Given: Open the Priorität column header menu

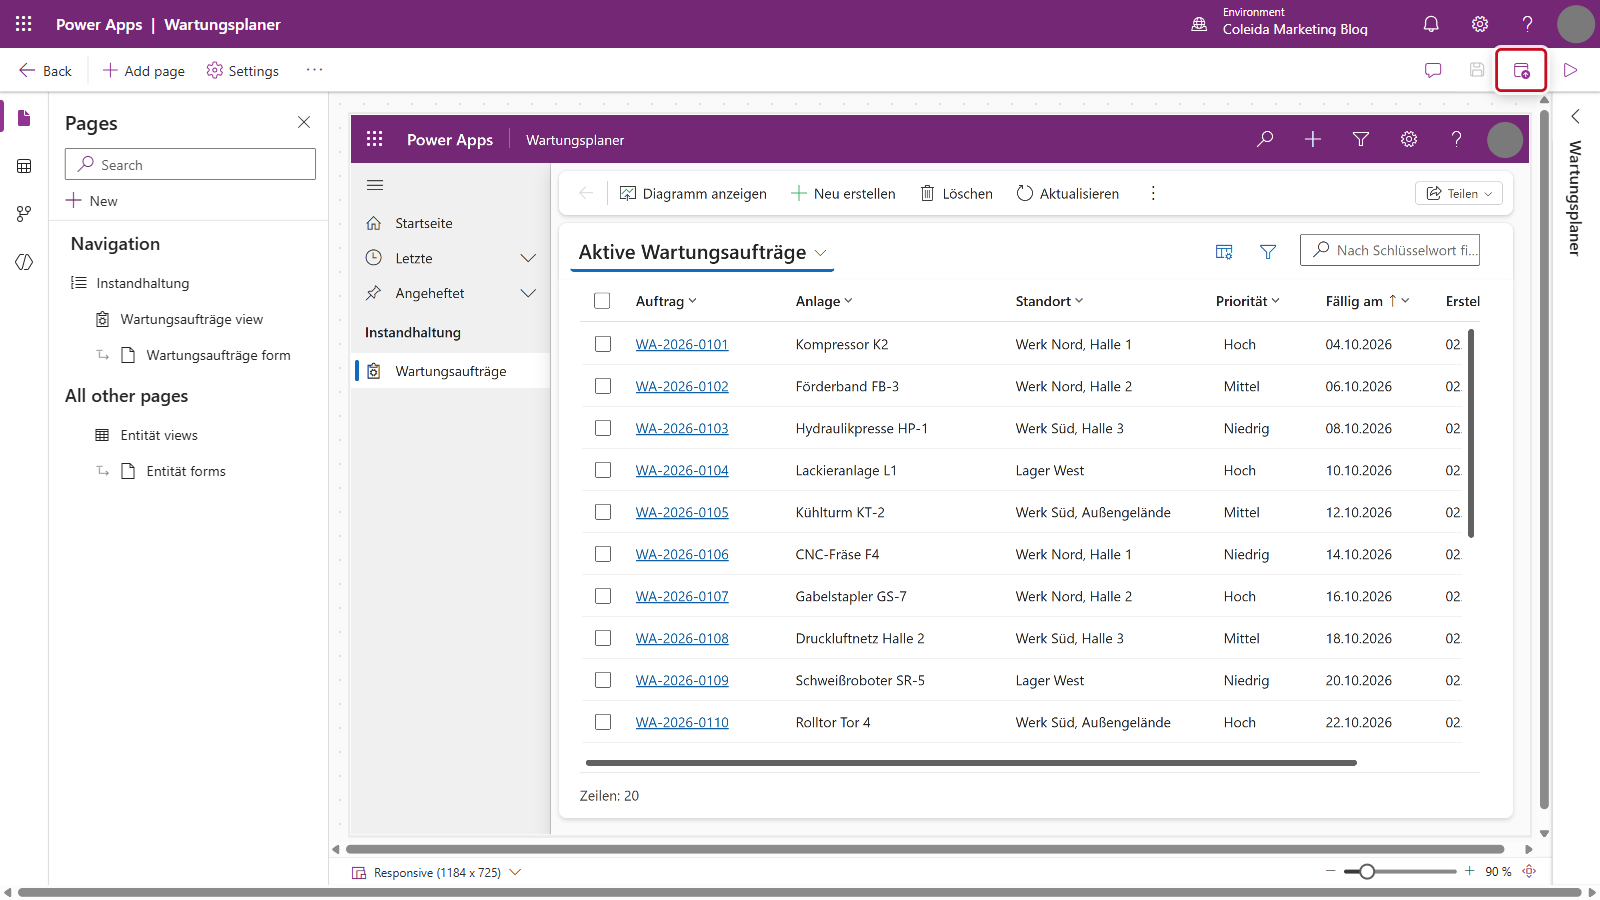Looking at the screenshot, I should 1248,301.
